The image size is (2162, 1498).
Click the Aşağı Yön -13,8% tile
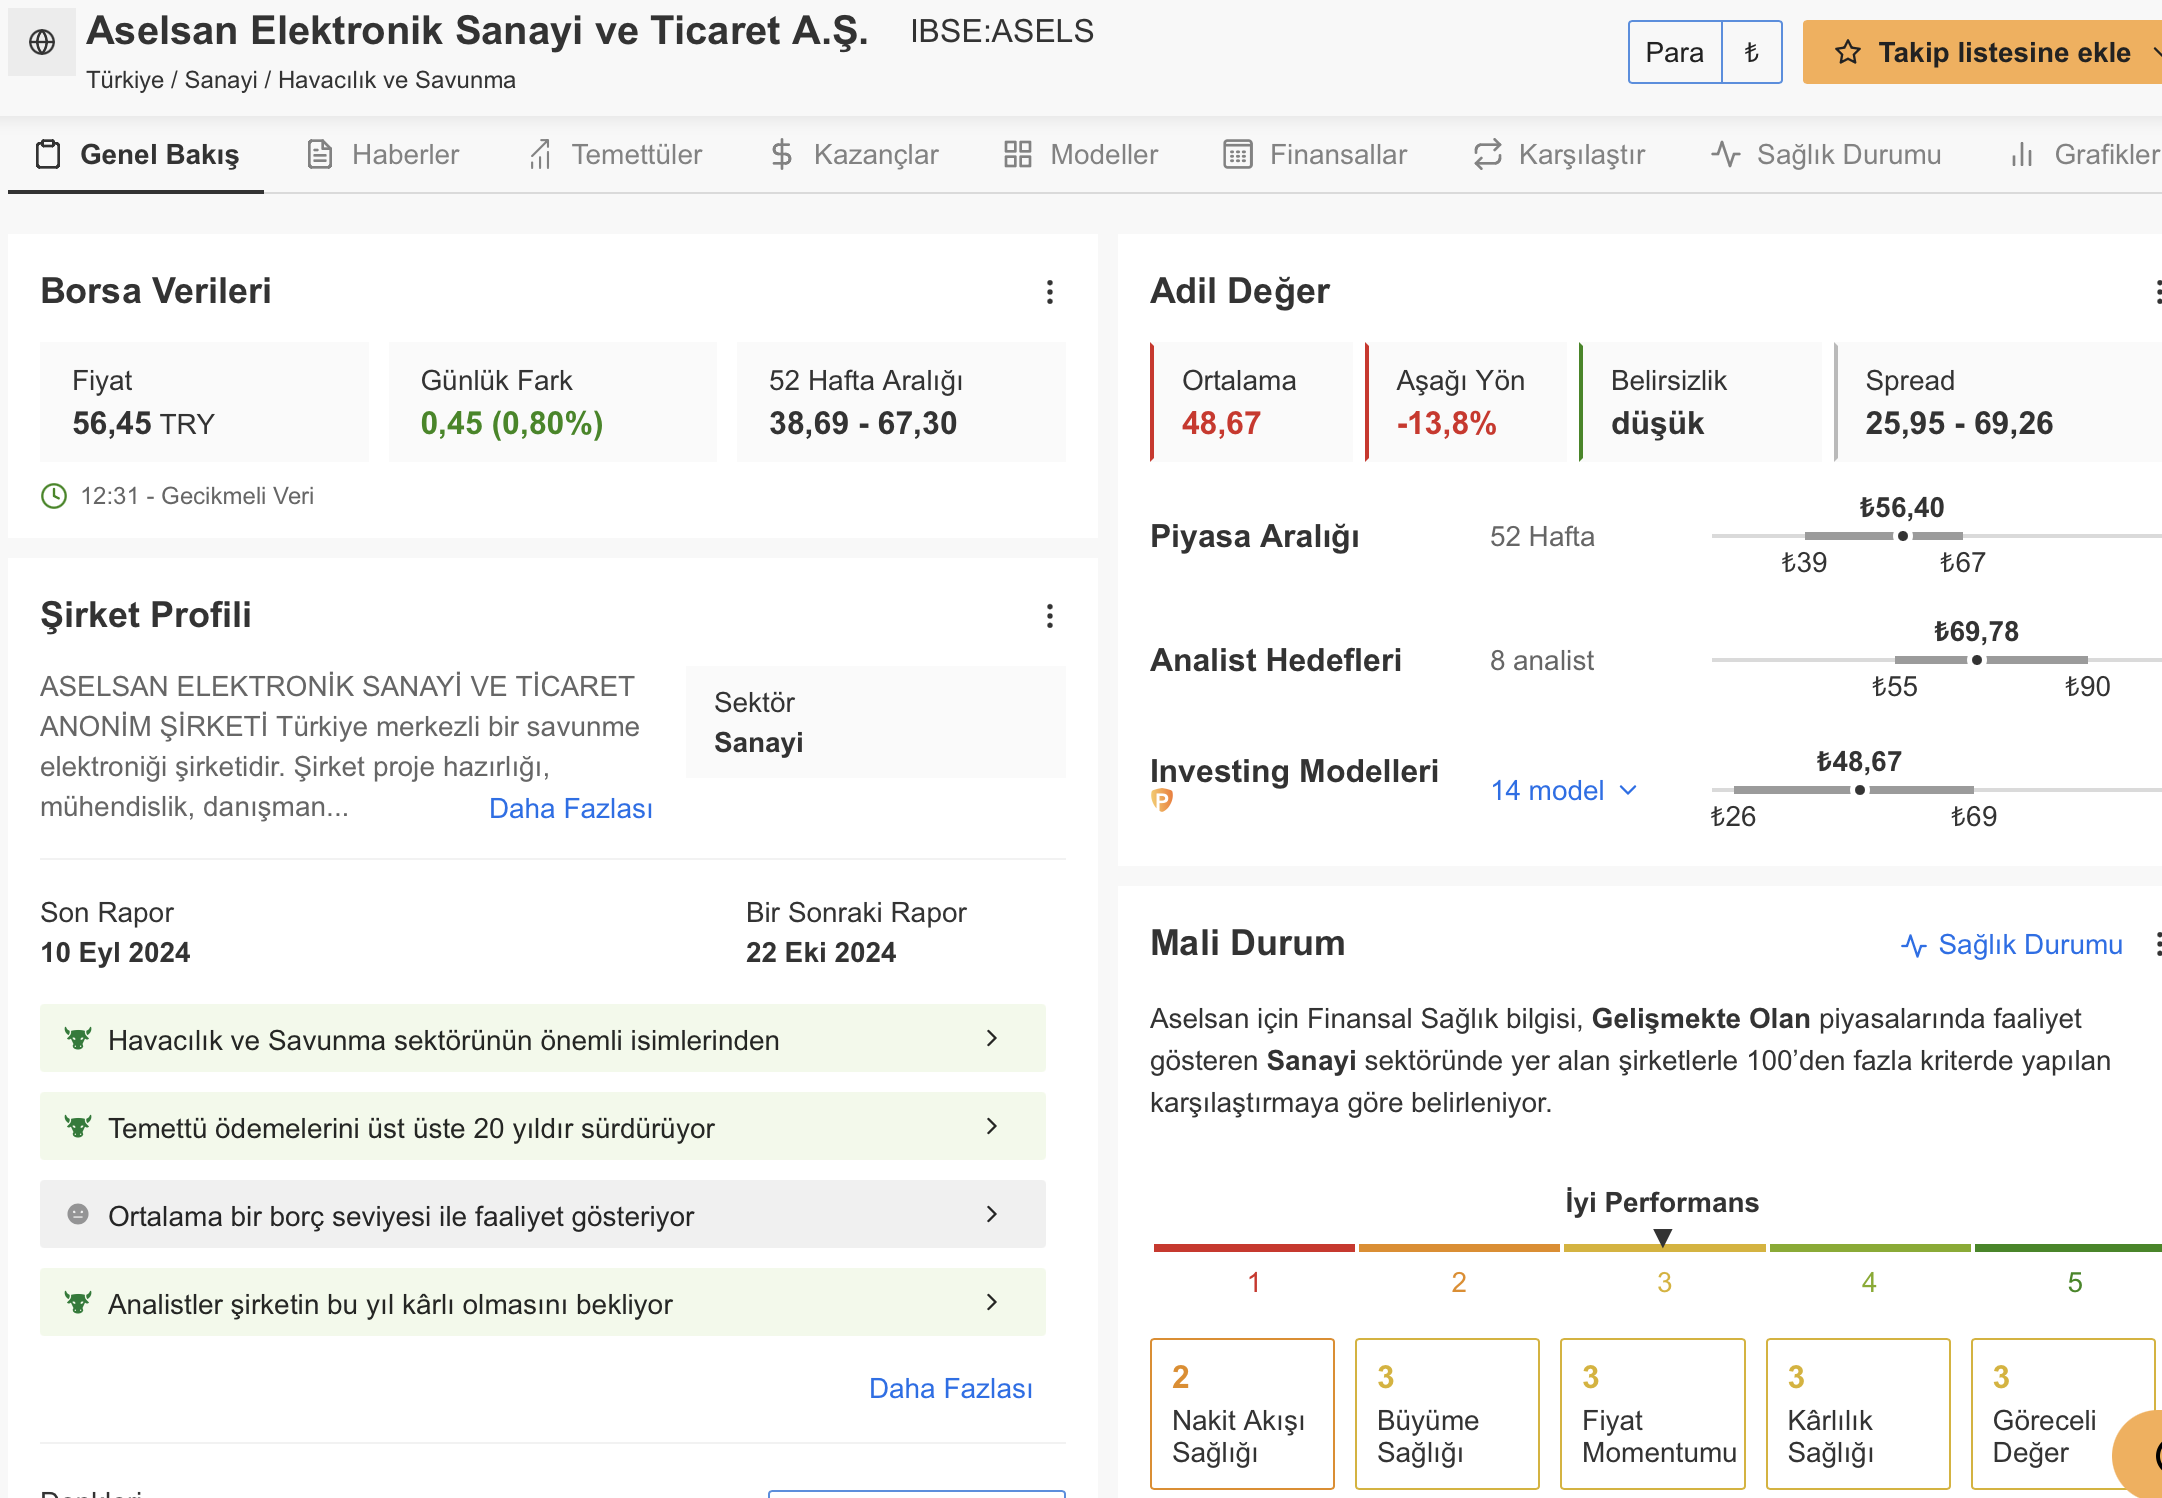tap(1466, 402)
